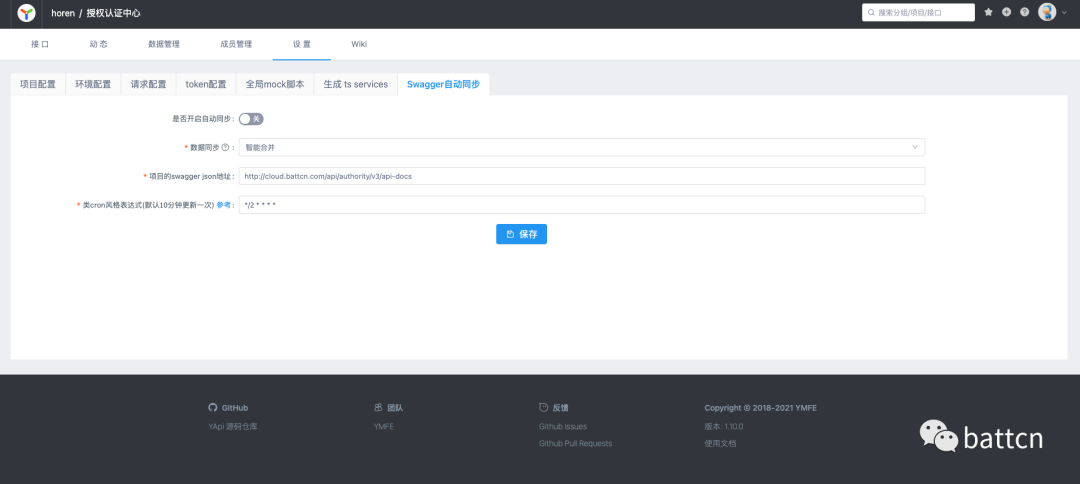Expand the user menu arrow beside avatar
Image resolution: width=1080 pixels, height=484 pixels.
(x=1064, y=13)
